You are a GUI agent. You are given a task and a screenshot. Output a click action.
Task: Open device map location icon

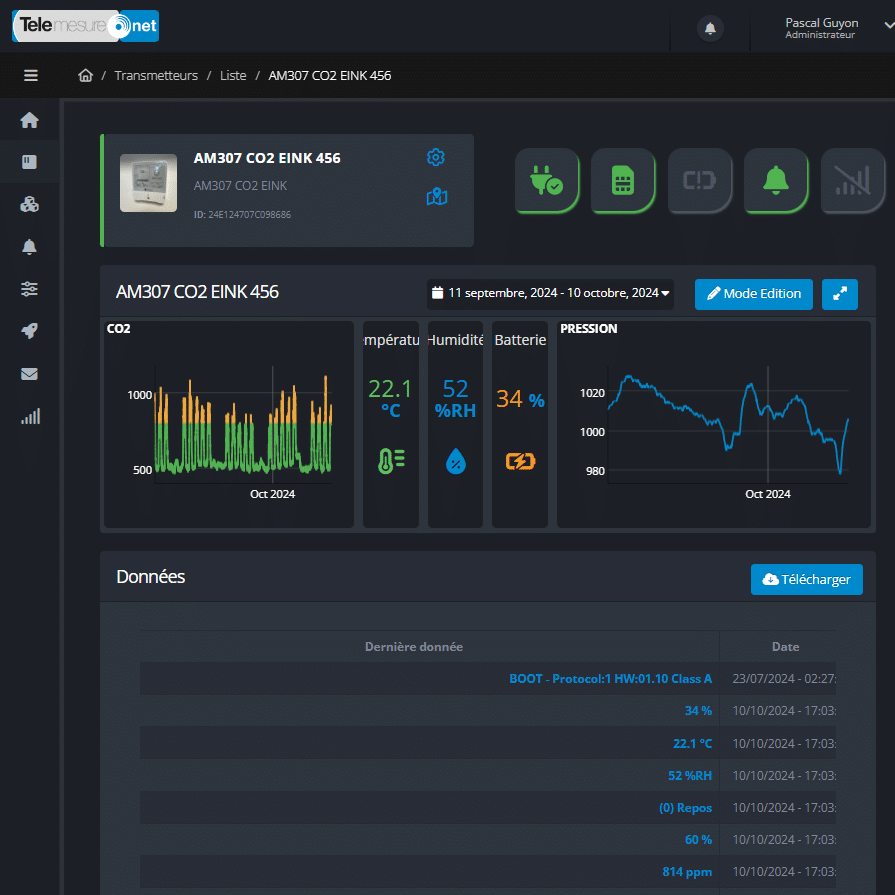(437, 197)
